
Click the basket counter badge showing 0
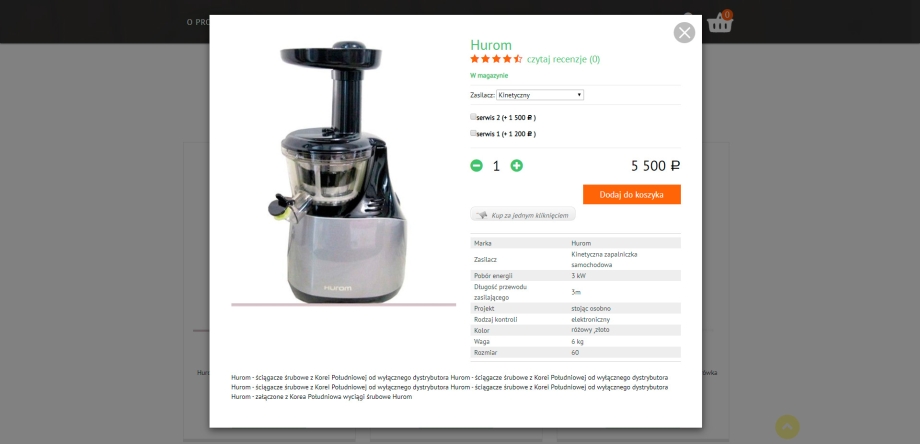728,15
